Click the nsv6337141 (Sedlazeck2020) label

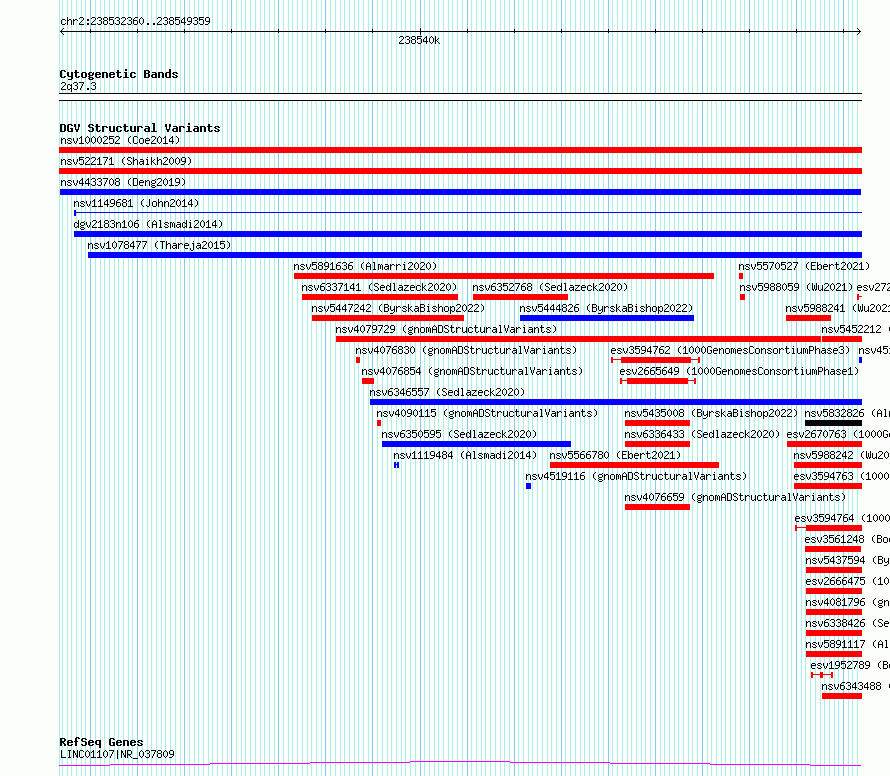coord(379,287)
